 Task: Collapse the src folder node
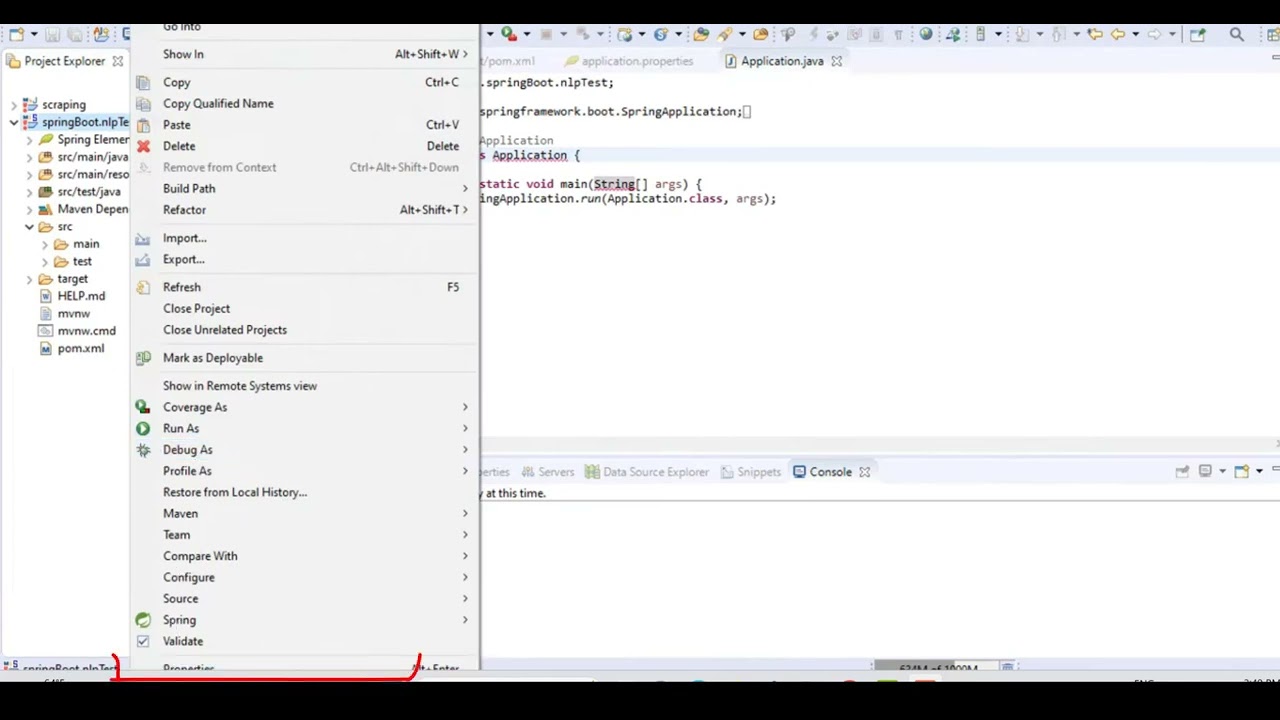pos(30,227)
